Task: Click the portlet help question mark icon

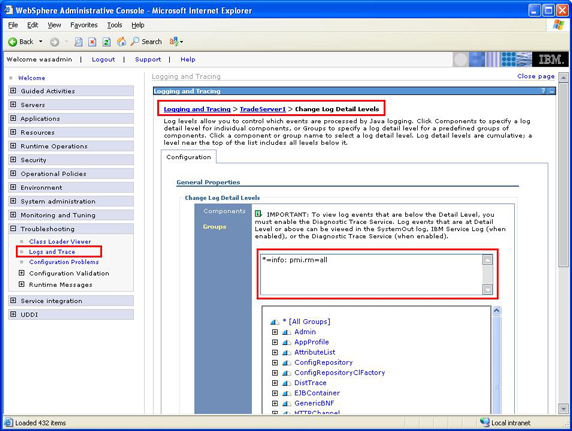Action: 543,91
